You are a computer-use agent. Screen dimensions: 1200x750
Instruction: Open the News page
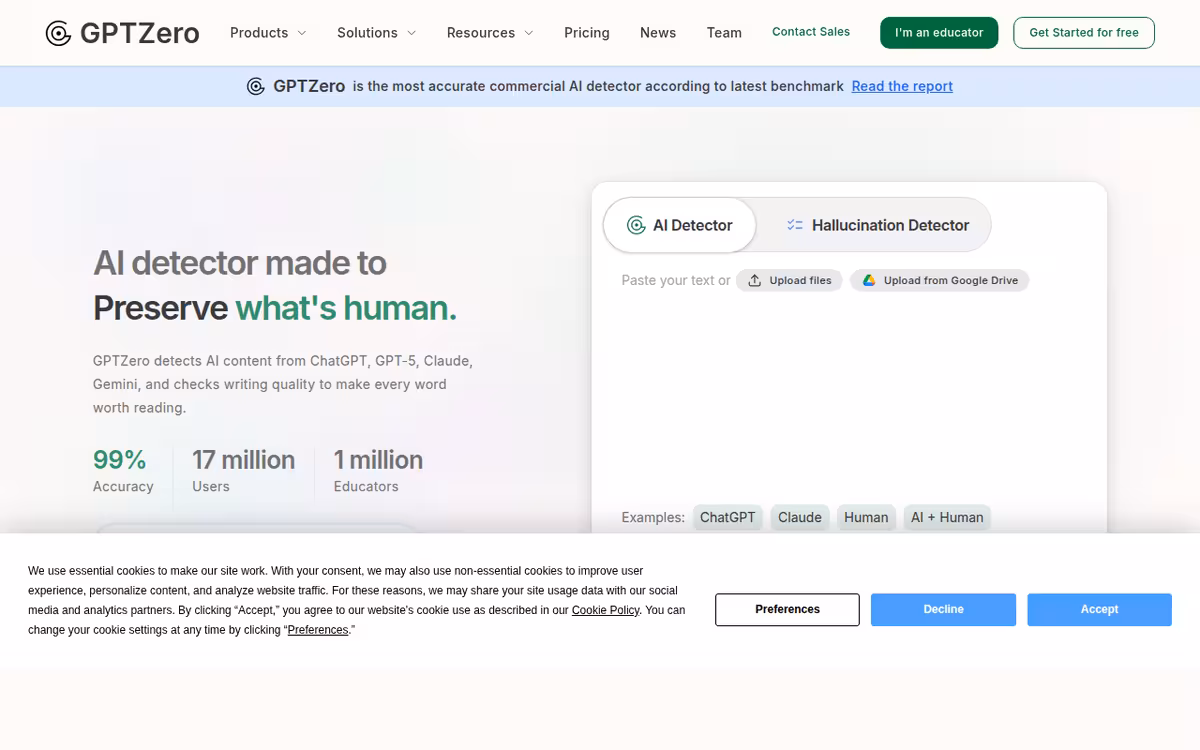pyautogui.click(x=658, y=33)
